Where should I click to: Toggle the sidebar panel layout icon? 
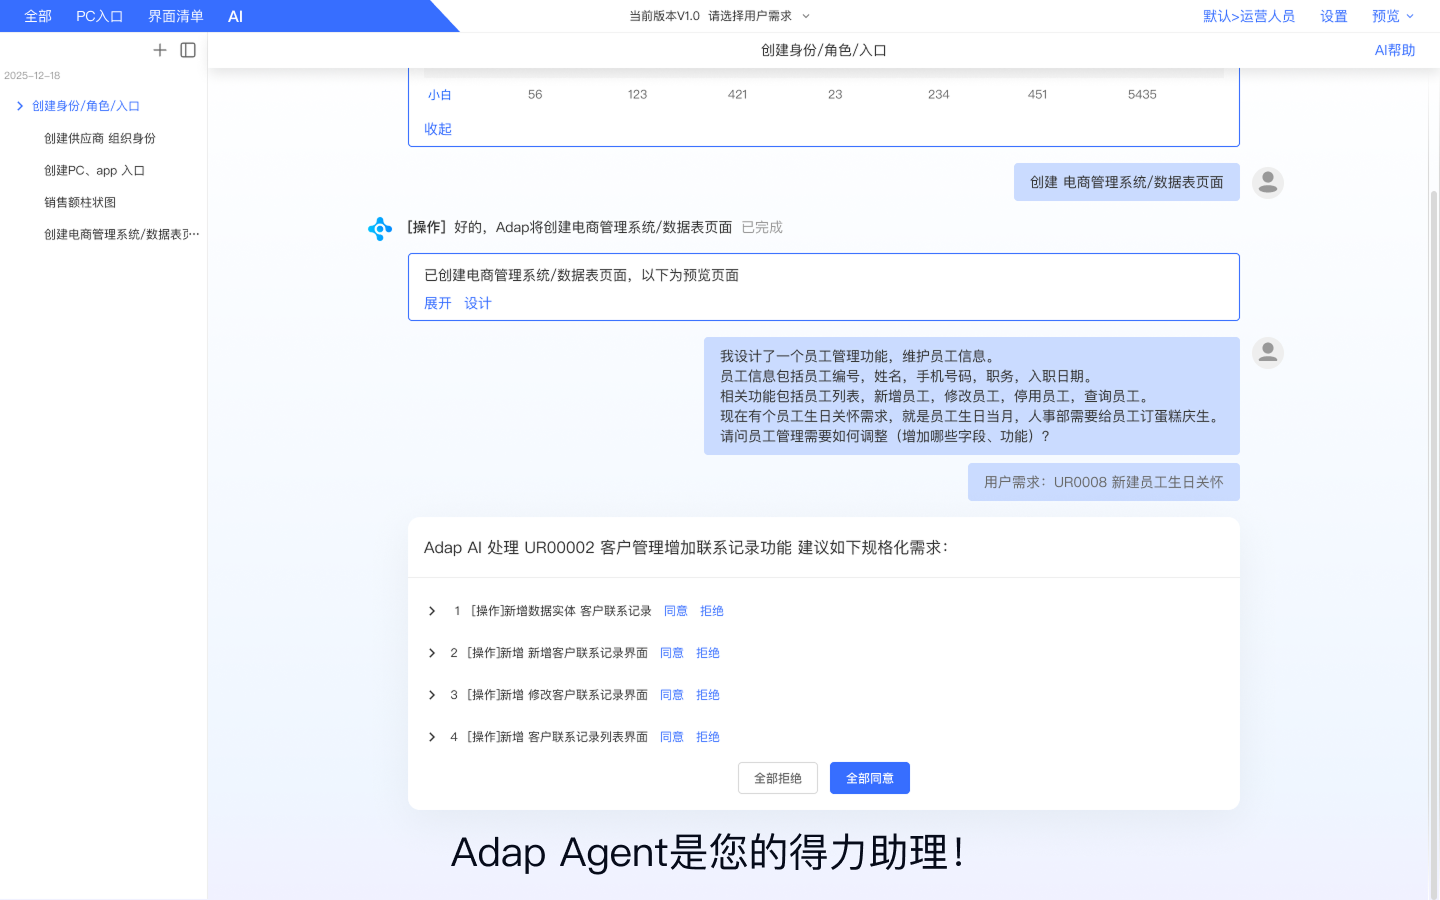pyautogui.click(x=188, y=50)
